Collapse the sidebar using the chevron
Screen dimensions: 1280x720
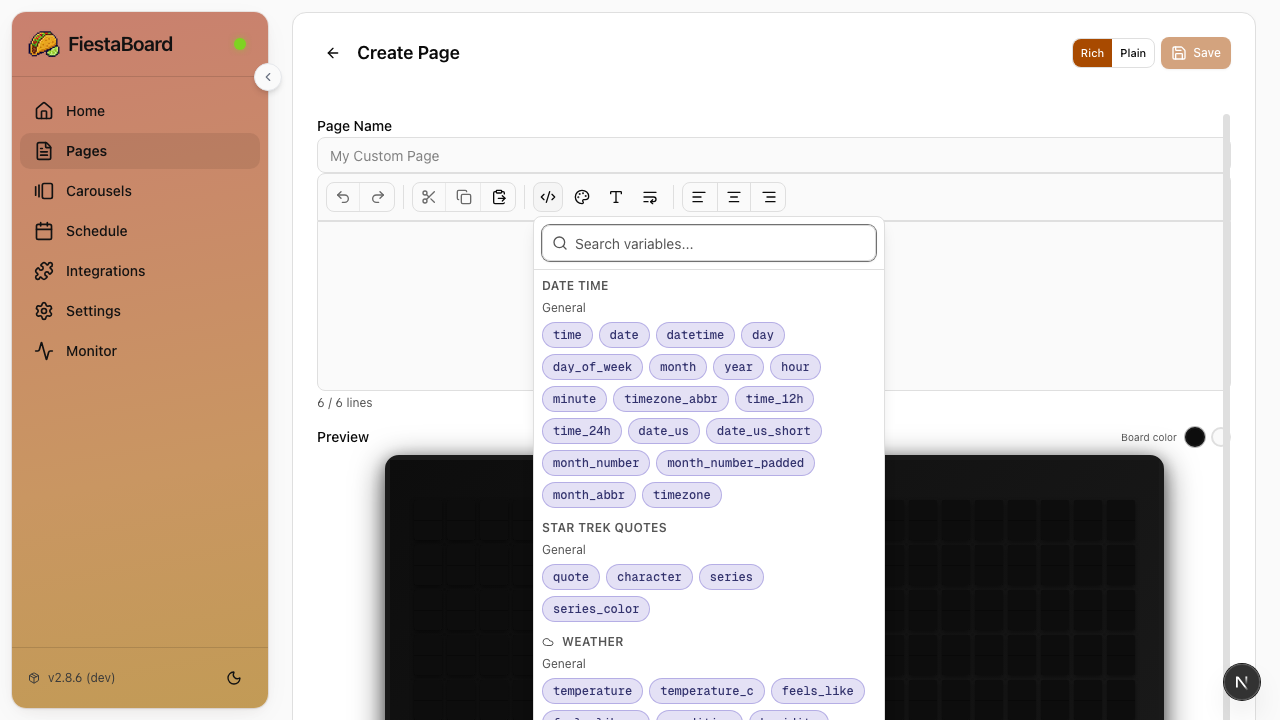point(267,76)
